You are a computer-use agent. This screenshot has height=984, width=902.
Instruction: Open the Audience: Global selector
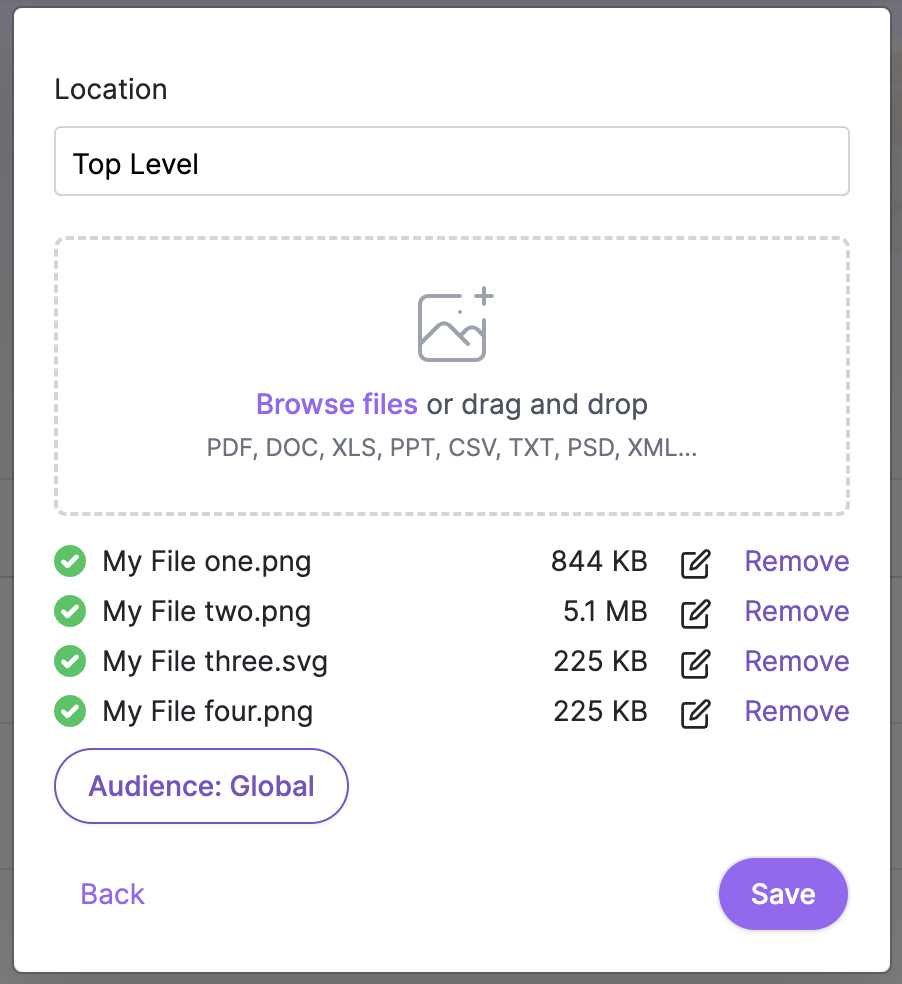(x=200, y=786)
